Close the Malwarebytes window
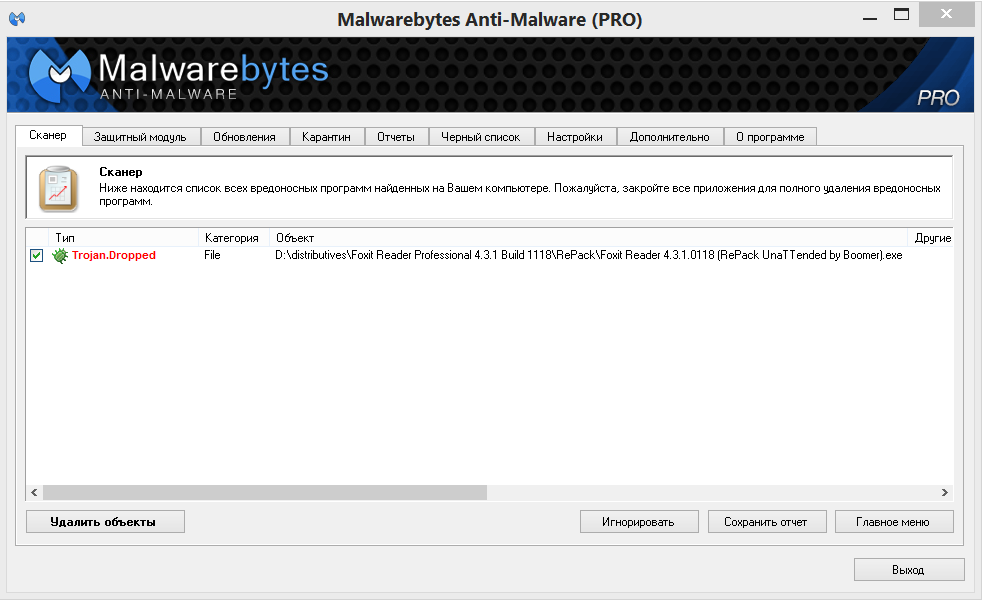This screenshot has height=600, width=983. [x=947, y=14]
